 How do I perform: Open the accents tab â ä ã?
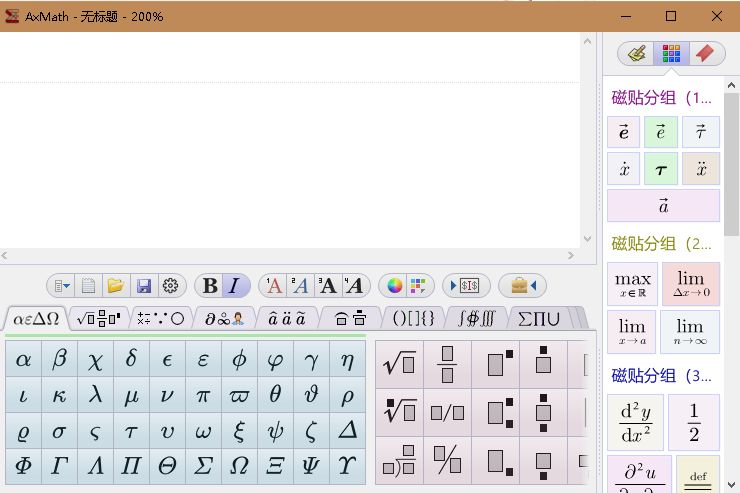click(x=287, y=319)
